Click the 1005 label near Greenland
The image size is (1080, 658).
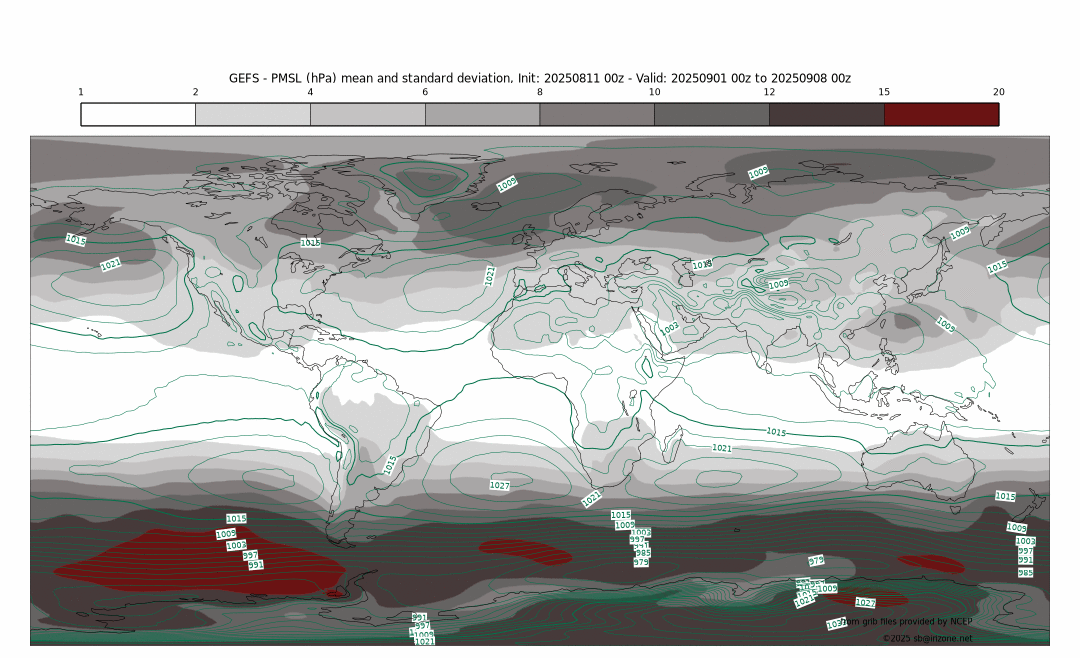(x=507, y=183)
